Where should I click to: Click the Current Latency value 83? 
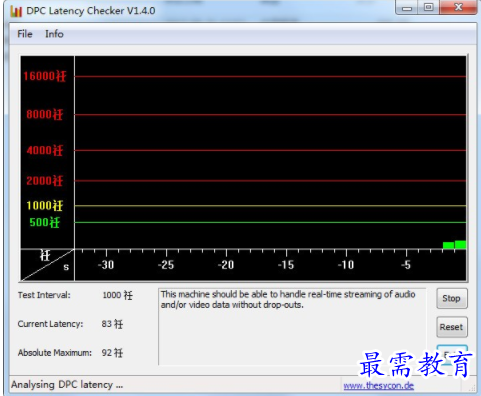(112, 324)
